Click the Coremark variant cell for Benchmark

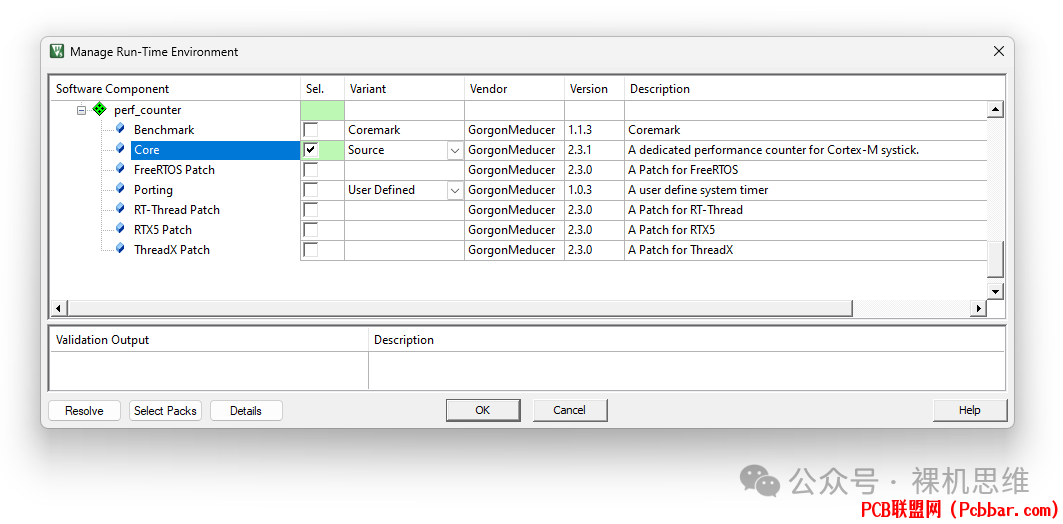(x=404, y=129)
